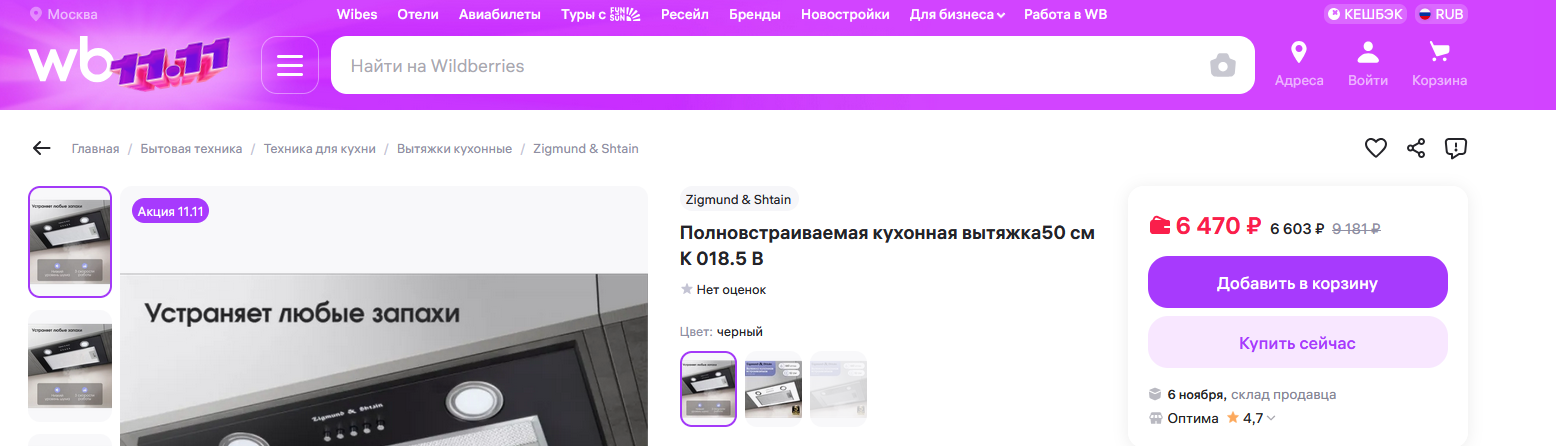Screen dimensions: 1556x446
Task: Click the share icon
Action: tap(1416, 148)
